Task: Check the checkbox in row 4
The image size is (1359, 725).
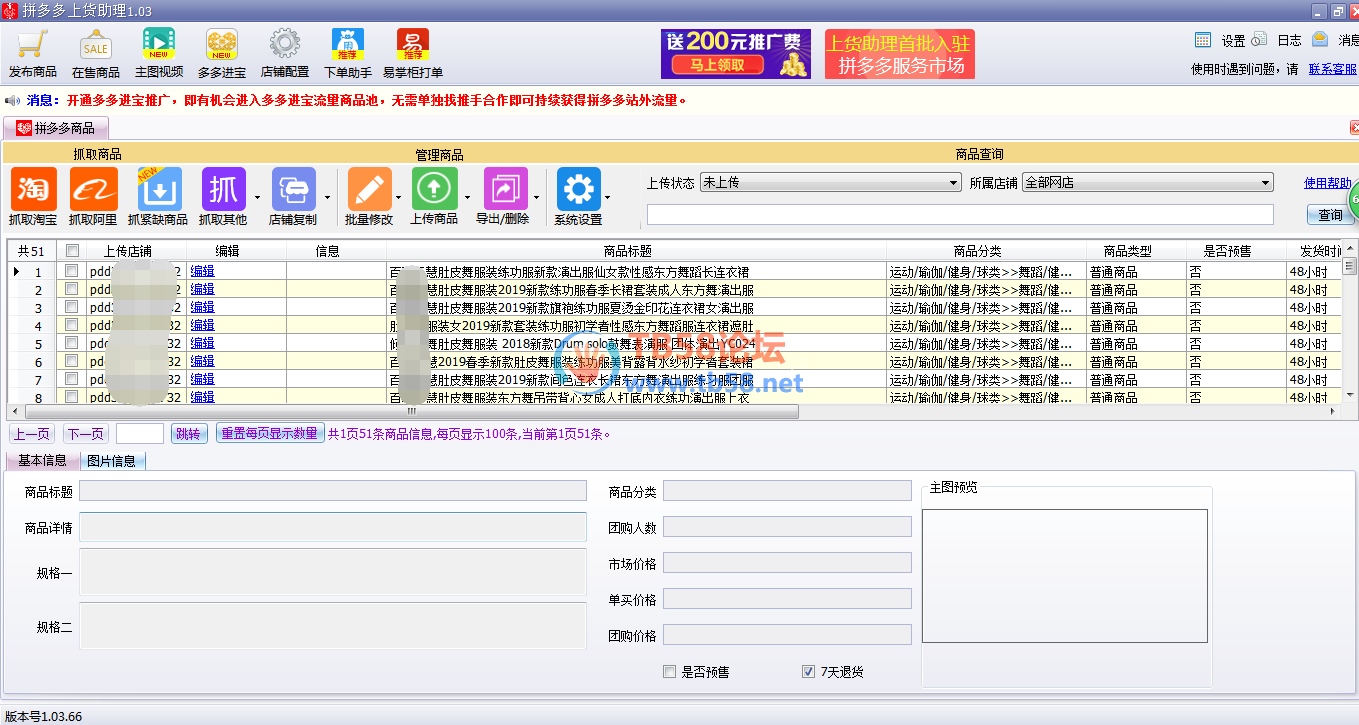Action: [71, 325]
